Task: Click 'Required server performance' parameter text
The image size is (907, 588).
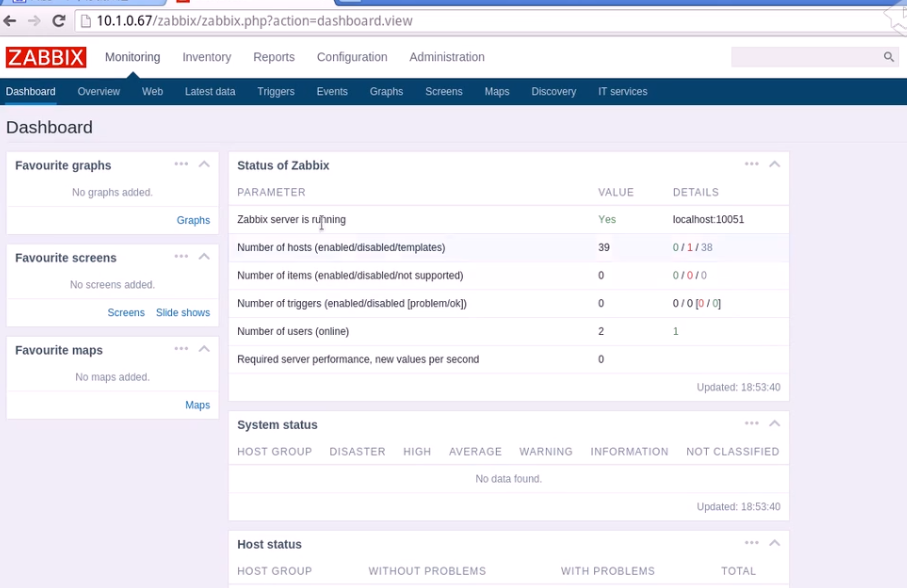Action: point(358,359)
